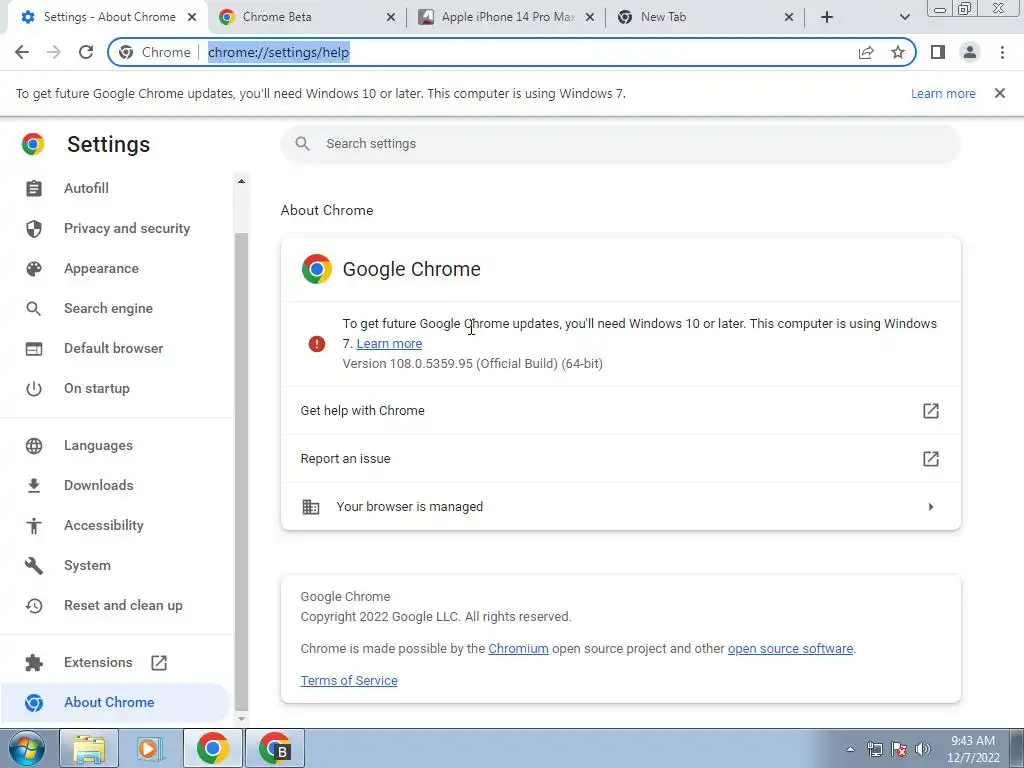This screenshot has width=1024, height=768.
Task: Open the side panel icon
Action: [938, 52]
